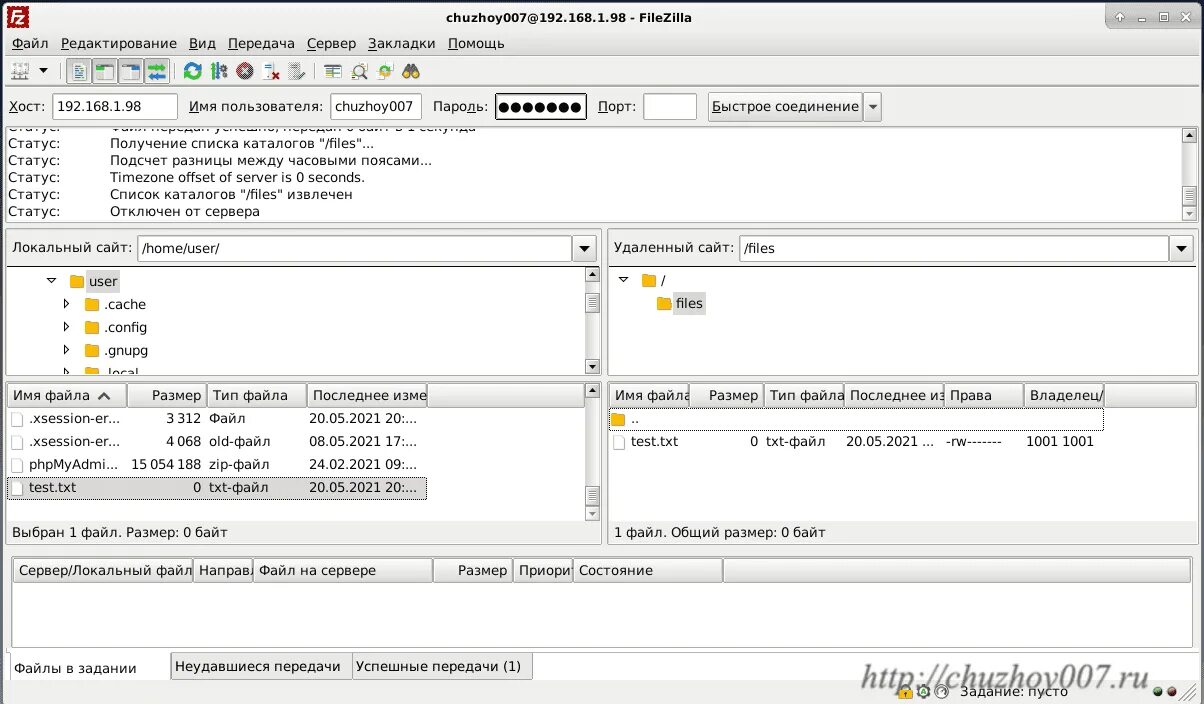Toggle remote directory tree display
Viewport: 1204px width, 704px height.
(131, 71)
